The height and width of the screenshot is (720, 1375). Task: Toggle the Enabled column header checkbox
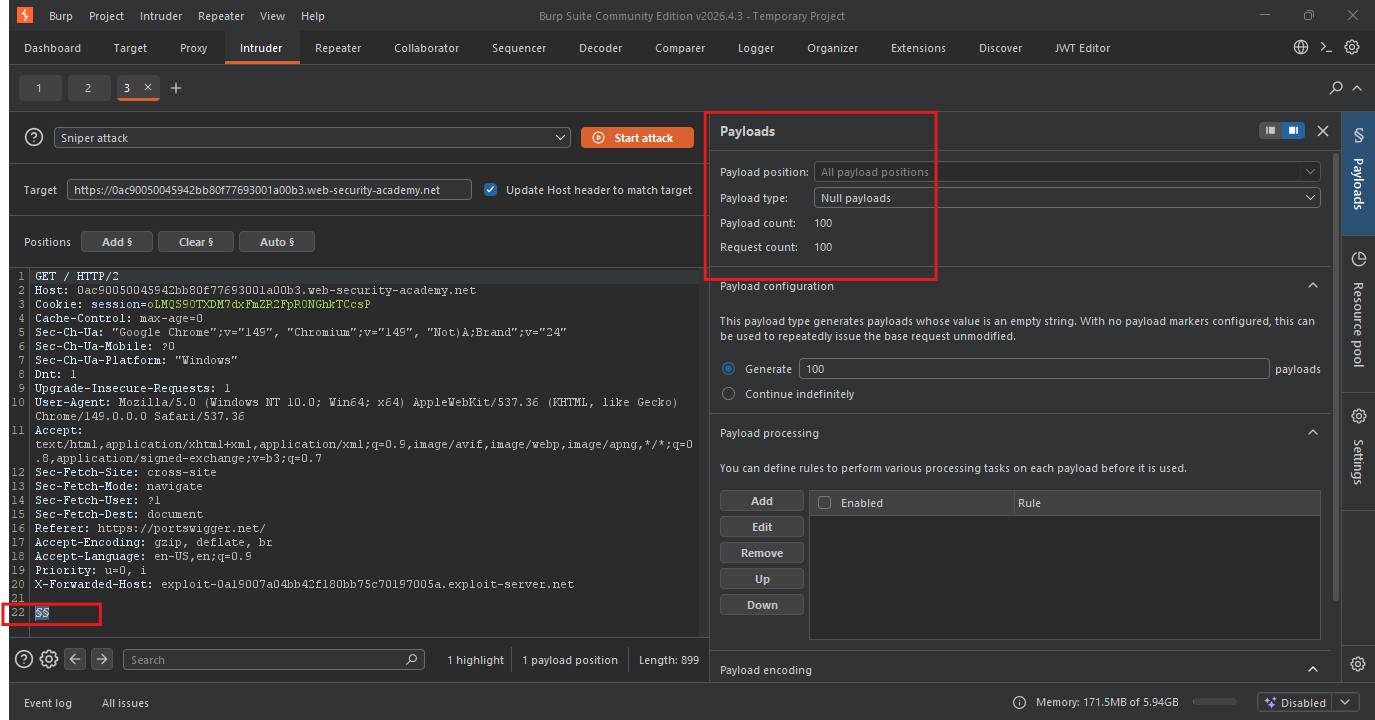pyautogui.click(x=825, y=503)
